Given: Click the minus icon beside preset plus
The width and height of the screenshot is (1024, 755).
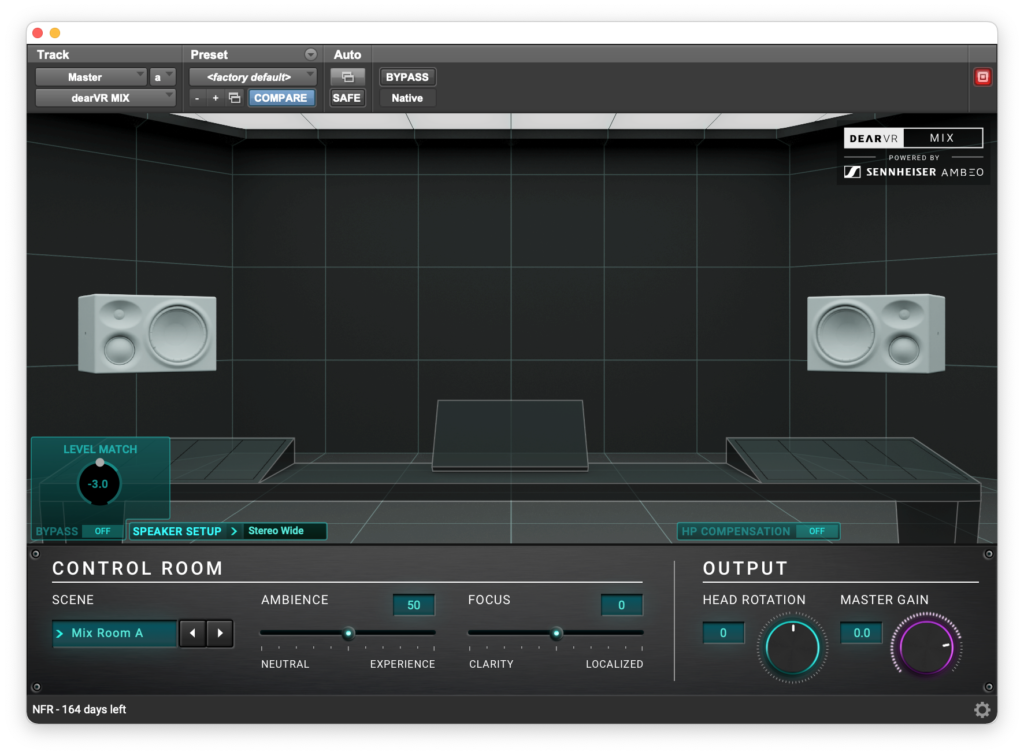Looking at the screenshot, I should point(197,98).
